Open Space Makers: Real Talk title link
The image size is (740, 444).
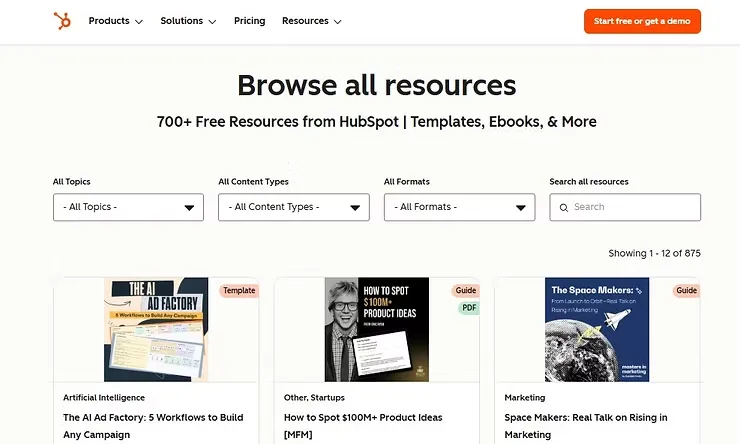[x=586, y=426]
